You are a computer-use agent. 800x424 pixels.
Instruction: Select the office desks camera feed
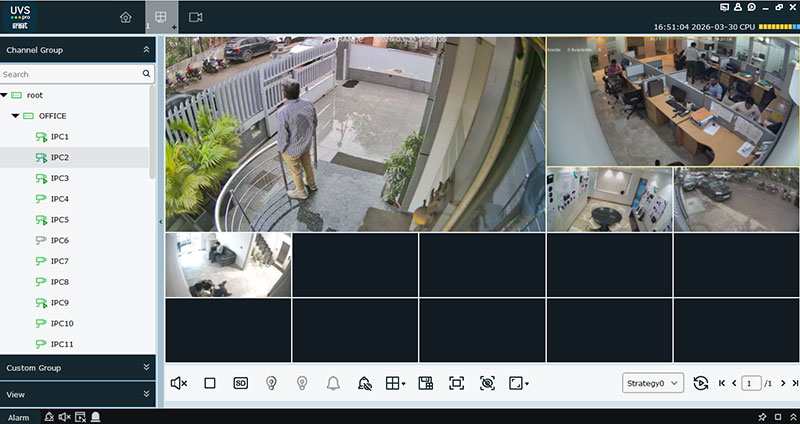[673, 101]
